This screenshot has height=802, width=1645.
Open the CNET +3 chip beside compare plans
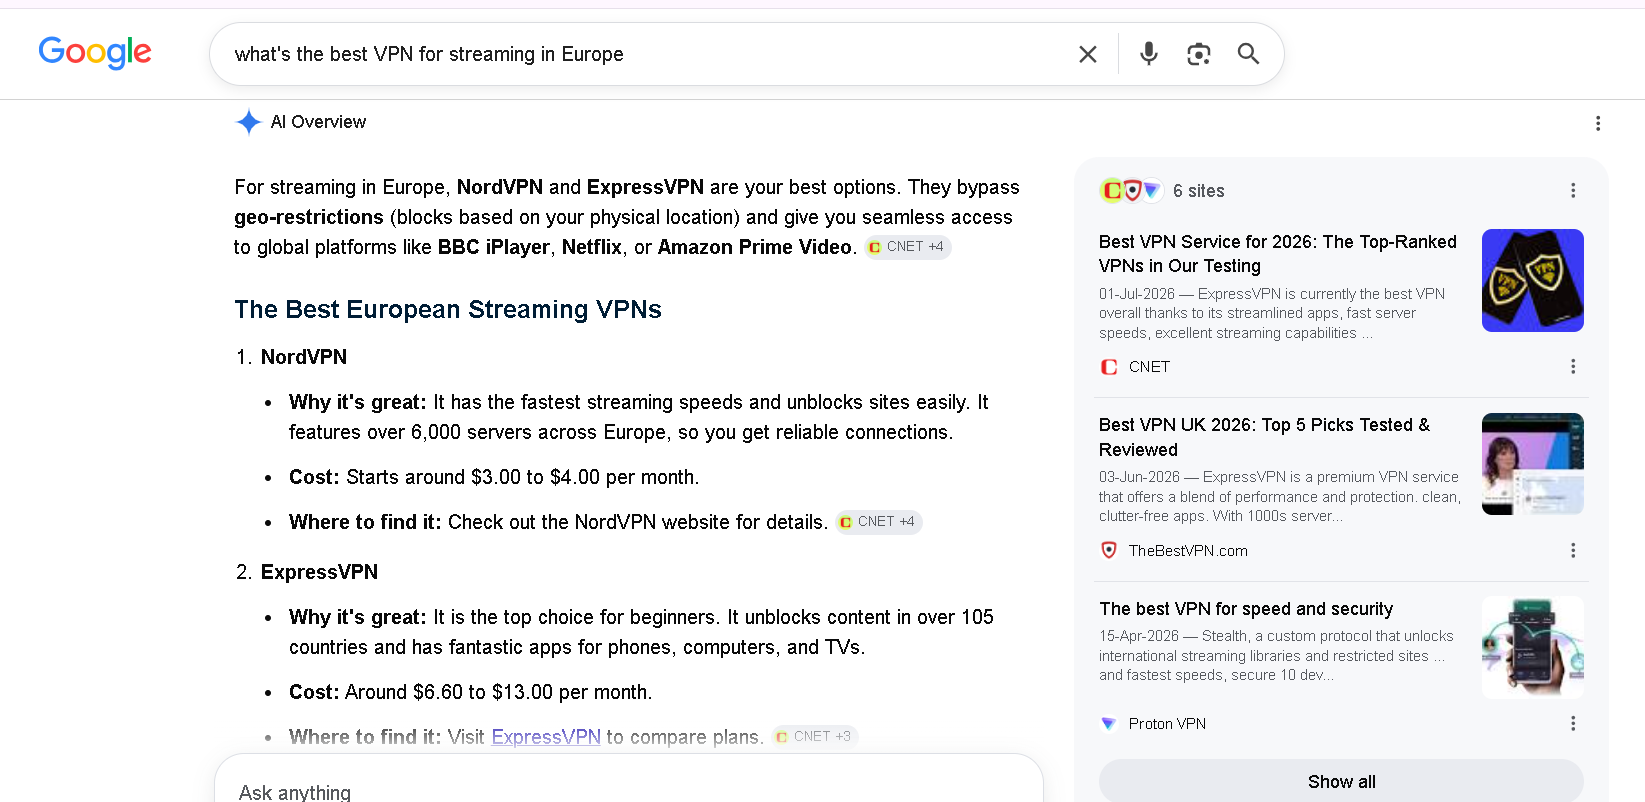tap(814, 737)
